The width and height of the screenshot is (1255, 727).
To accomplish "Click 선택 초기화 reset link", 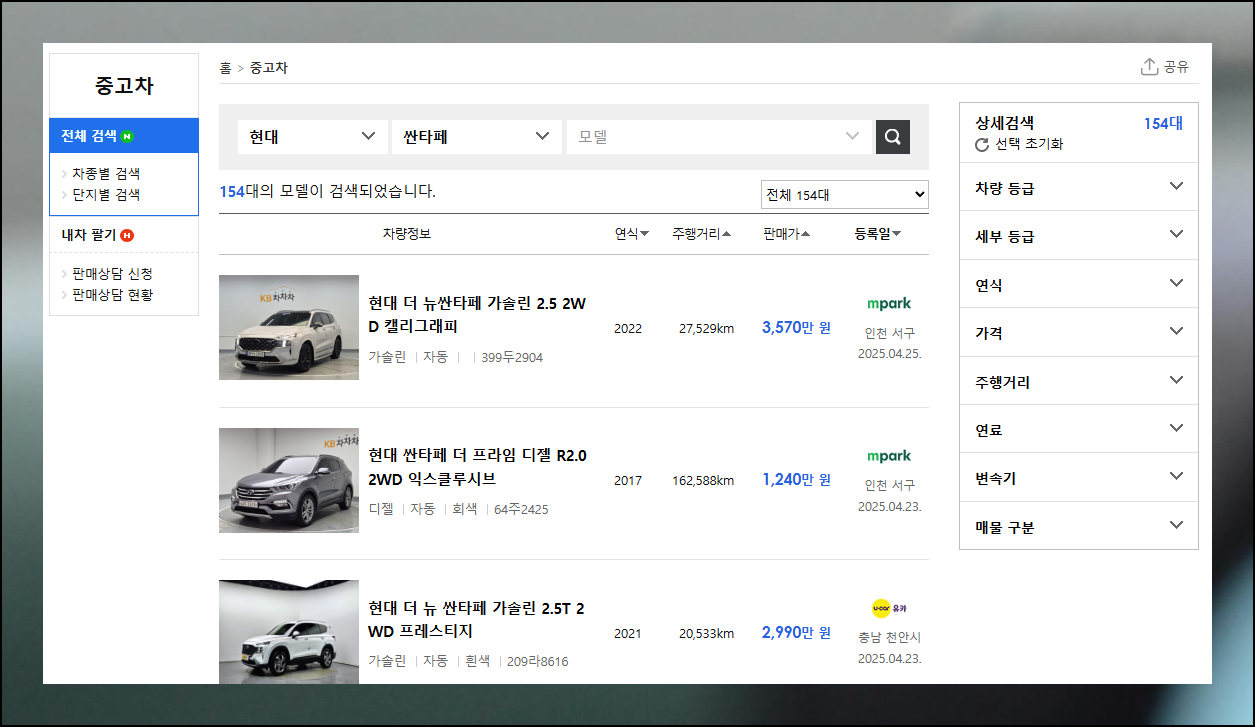I will pos(1029,144).
